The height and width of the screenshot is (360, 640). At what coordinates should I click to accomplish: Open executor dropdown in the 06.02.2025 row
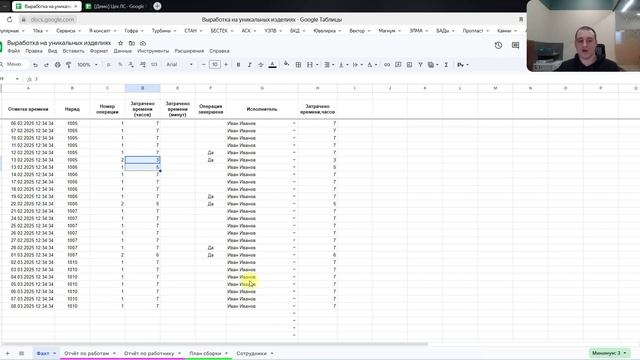click(294, 123)
